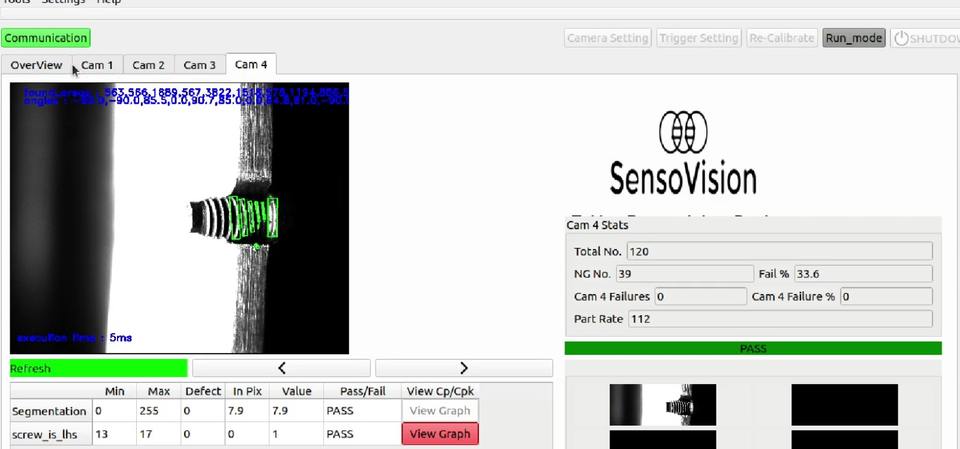Click the Cam 4 Failure % field
Screen dimensions: 960x449
coord(886,296)
